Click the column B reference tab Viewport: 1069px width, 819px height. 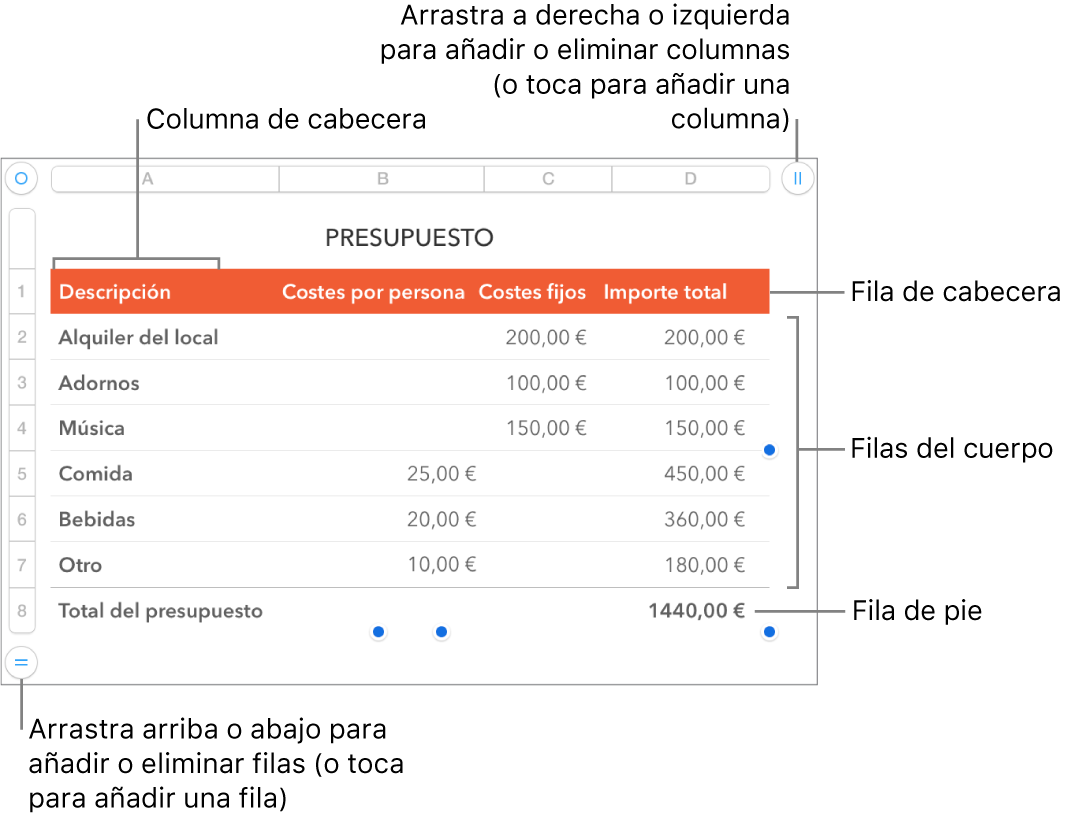click(x=381, y=178)
